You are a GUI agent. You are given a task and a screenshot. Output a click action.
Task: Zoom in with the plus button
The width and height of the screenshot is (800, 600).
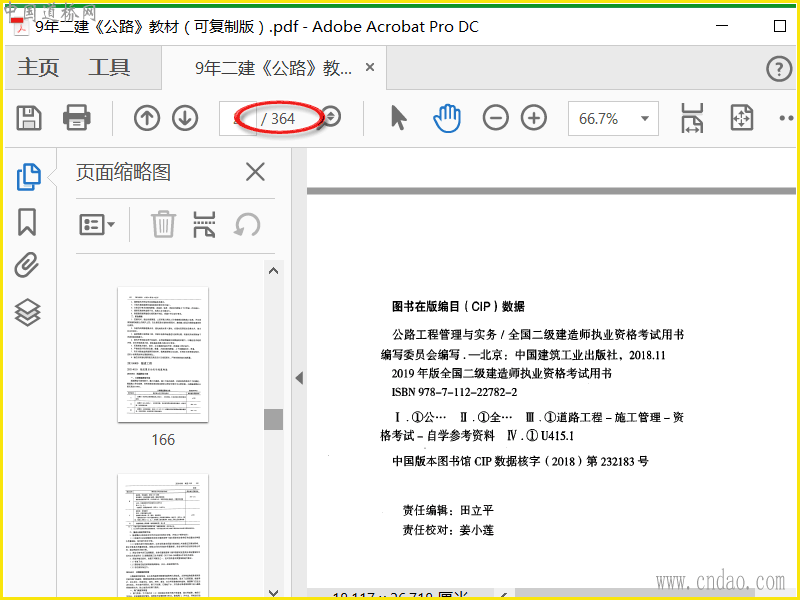534,118
